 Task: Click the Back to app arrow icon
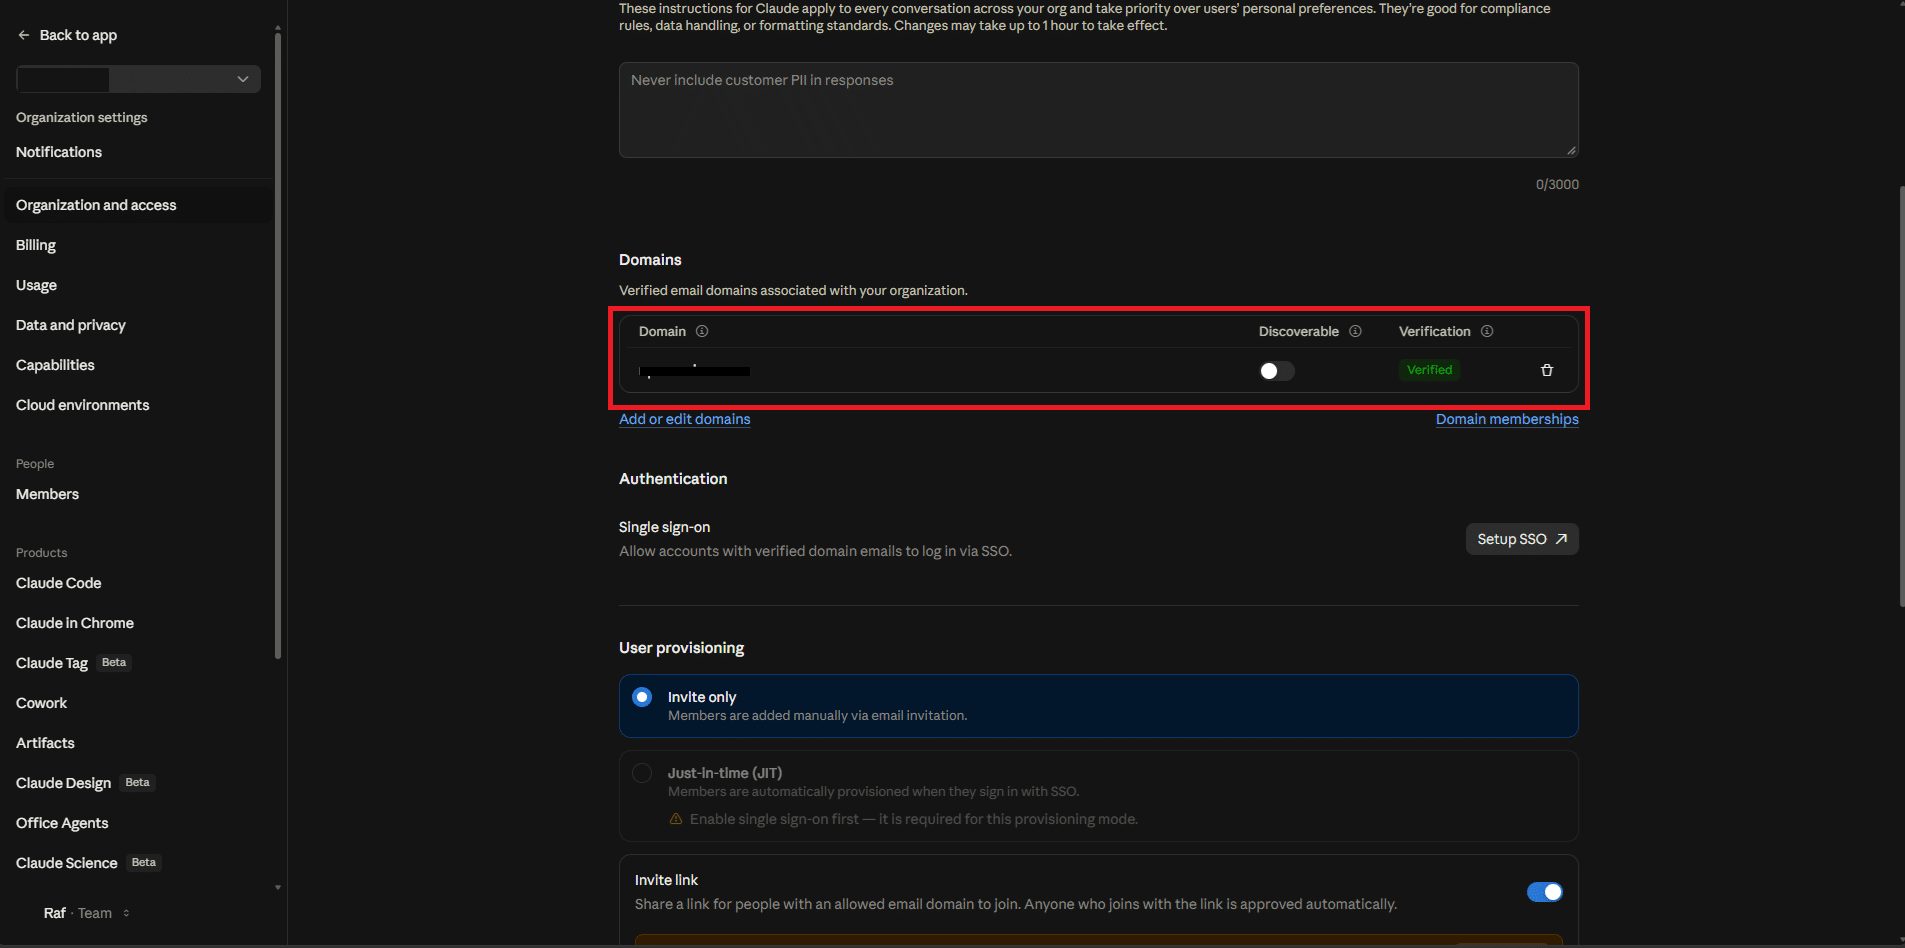click(24, 35)
